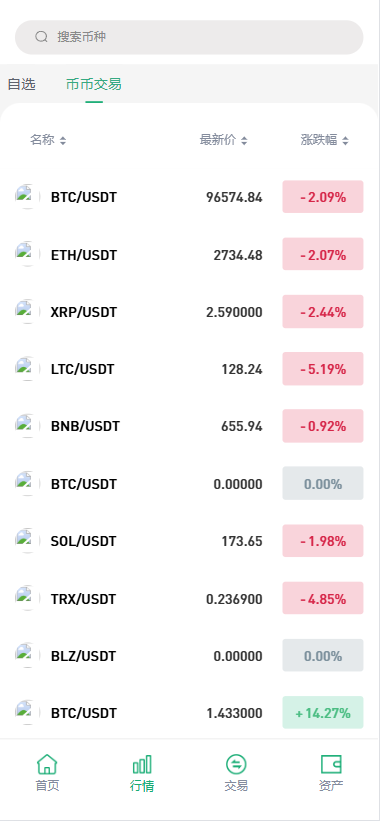Open BTC/USDT row priced 96574.84
The width and height of the screenshot is (380, 821).
pyautogui.click(x=189, y=197)
